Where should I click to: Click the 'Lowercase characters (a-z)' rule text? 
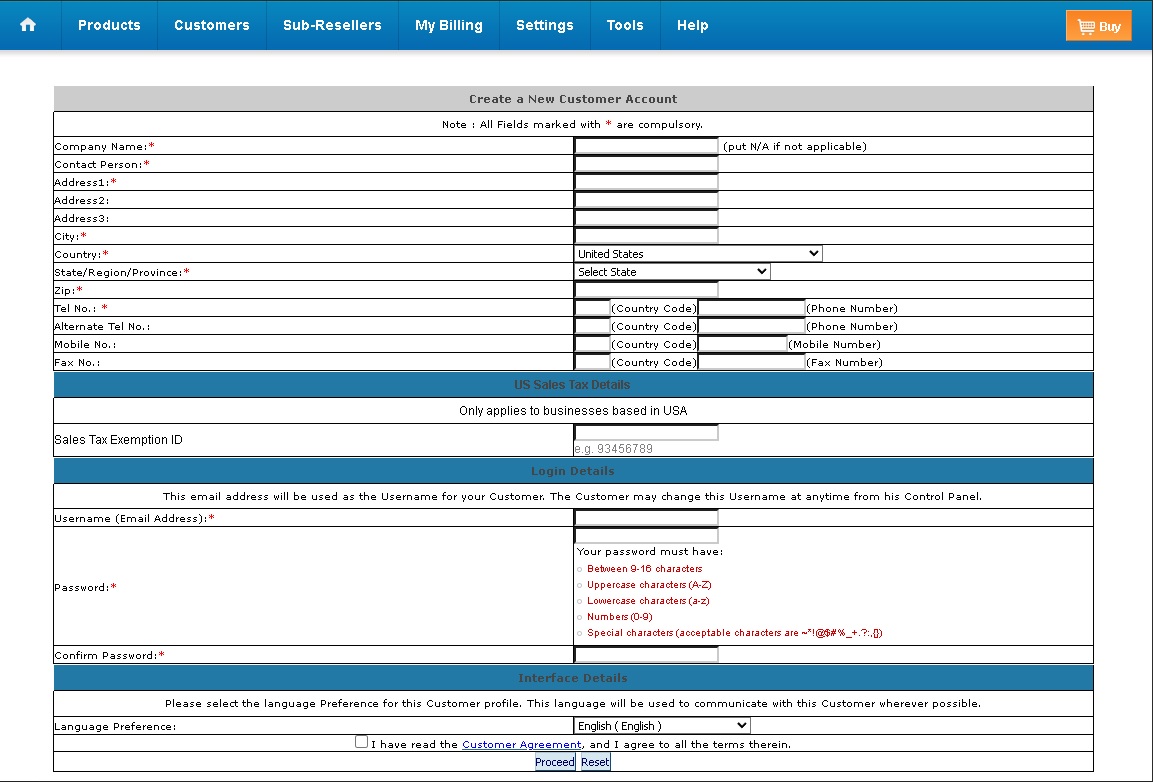648,601
